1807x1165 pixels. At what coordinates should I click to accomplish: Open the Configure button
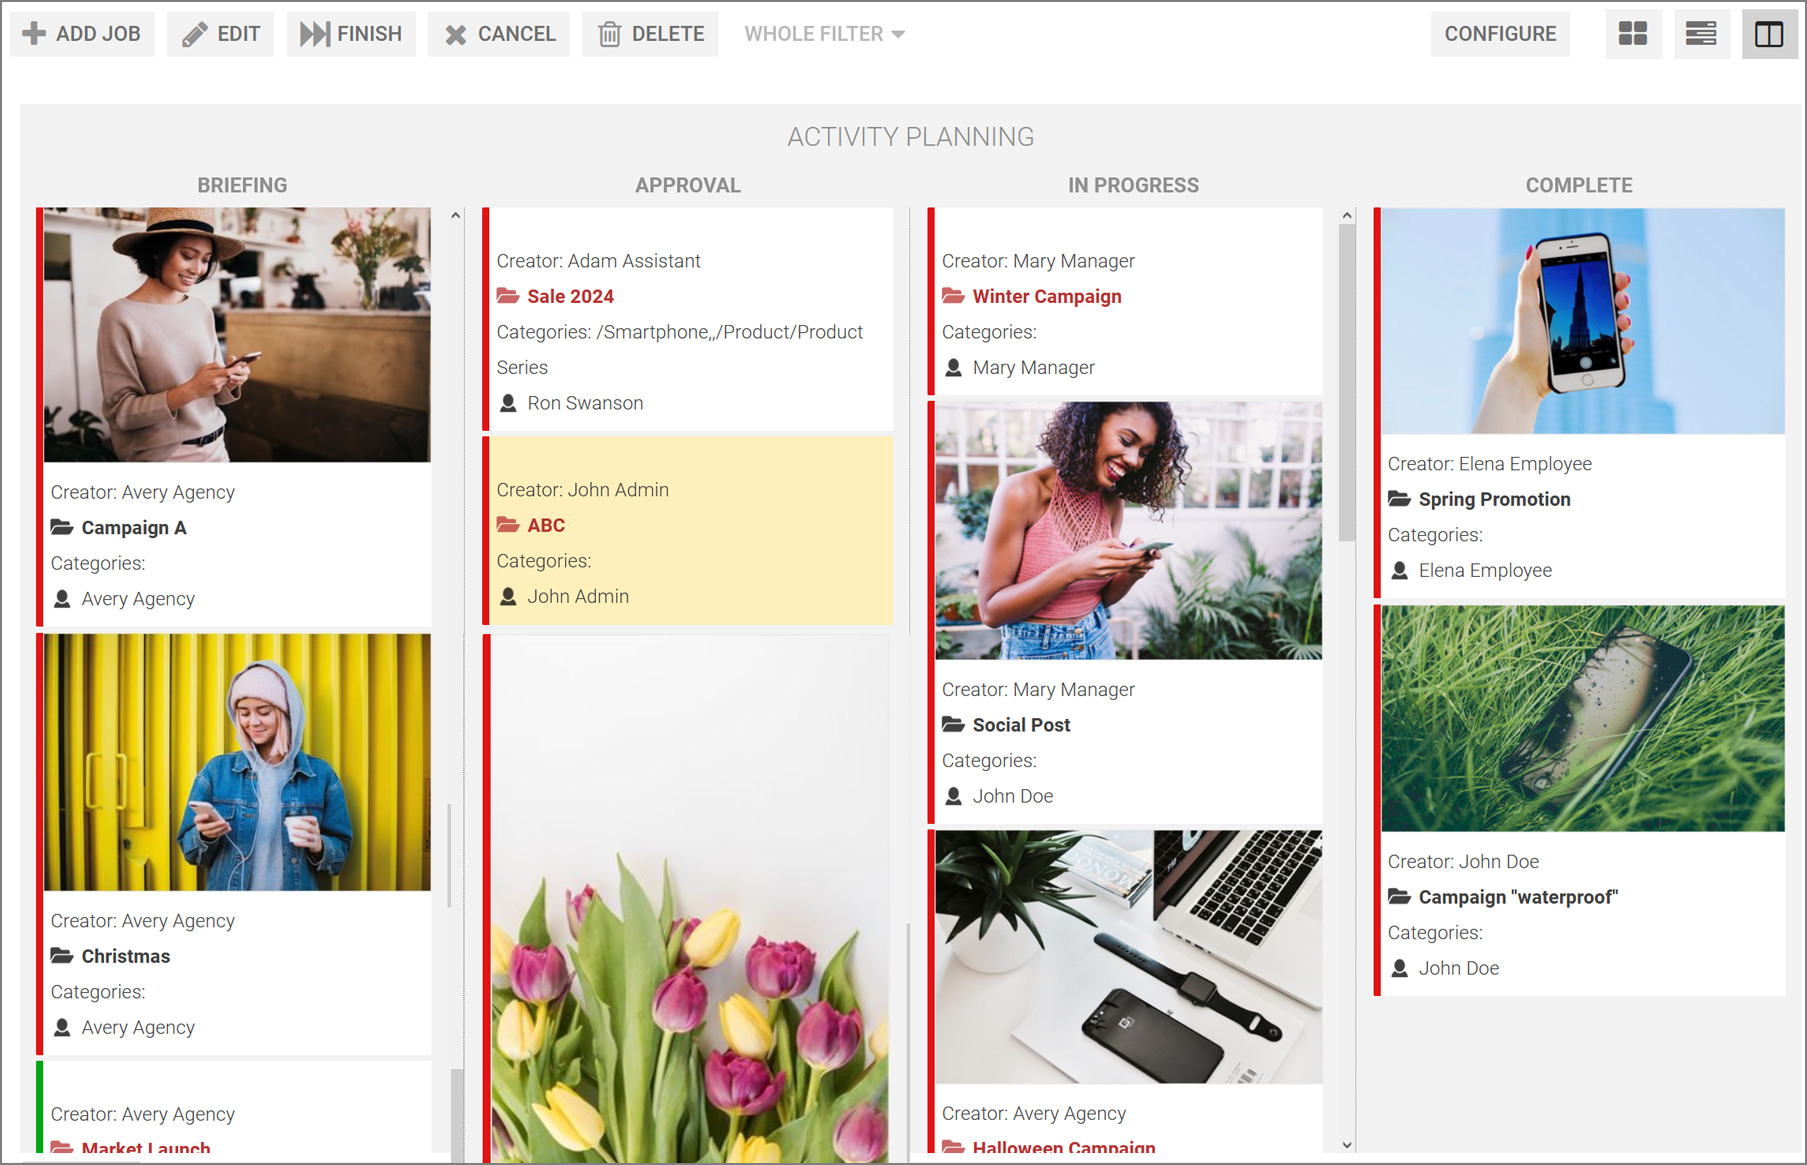(1500, 34)
